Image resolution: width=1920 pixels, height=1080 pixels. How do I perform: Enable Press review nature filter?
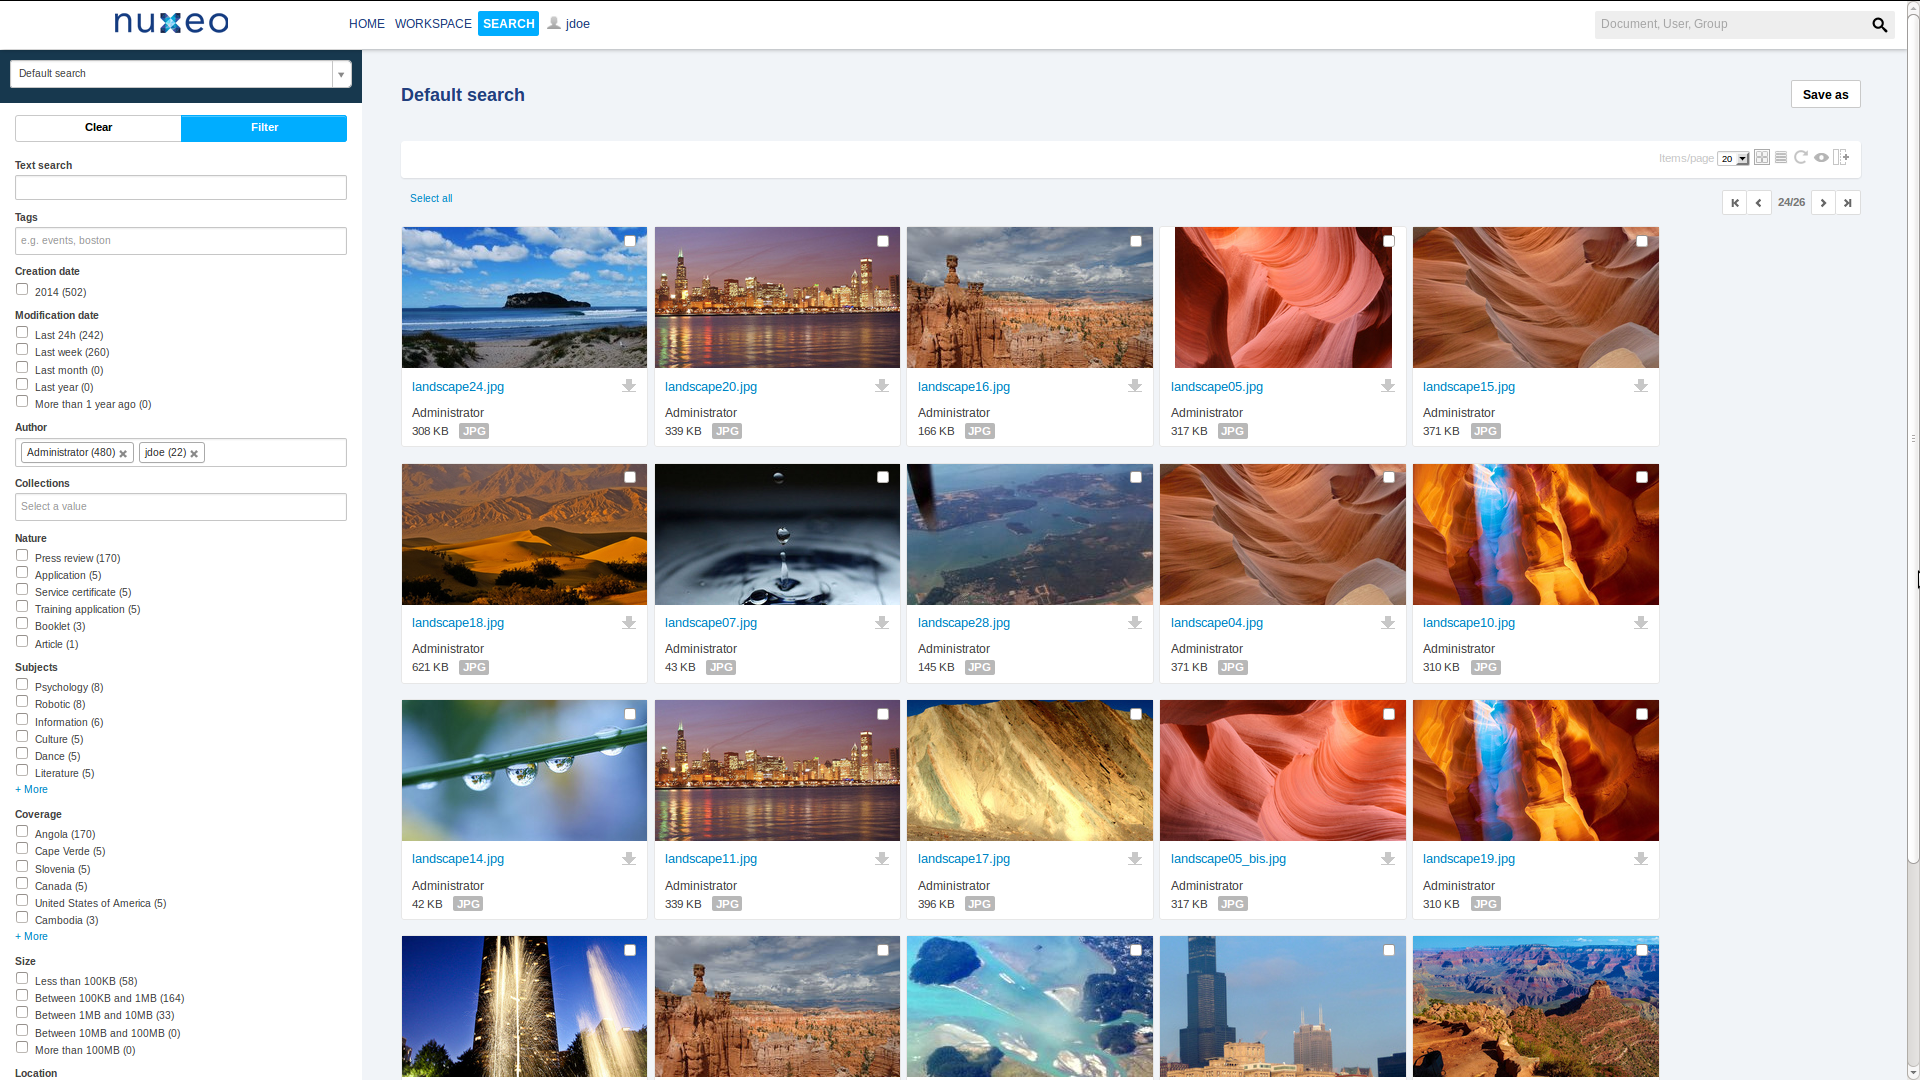point(22,556)
